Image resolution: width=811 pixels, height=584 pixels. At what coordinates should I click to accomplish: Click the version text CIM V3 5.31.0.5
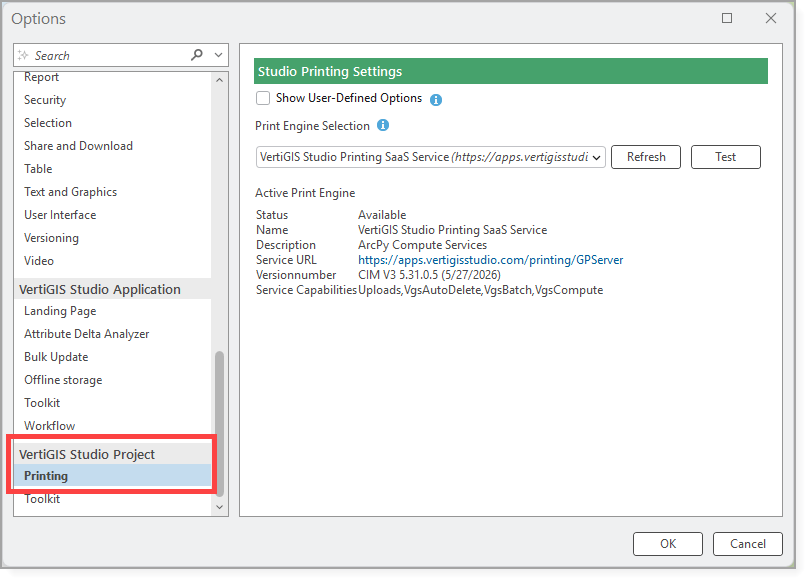pyautogui.click(x=429, y=275)
